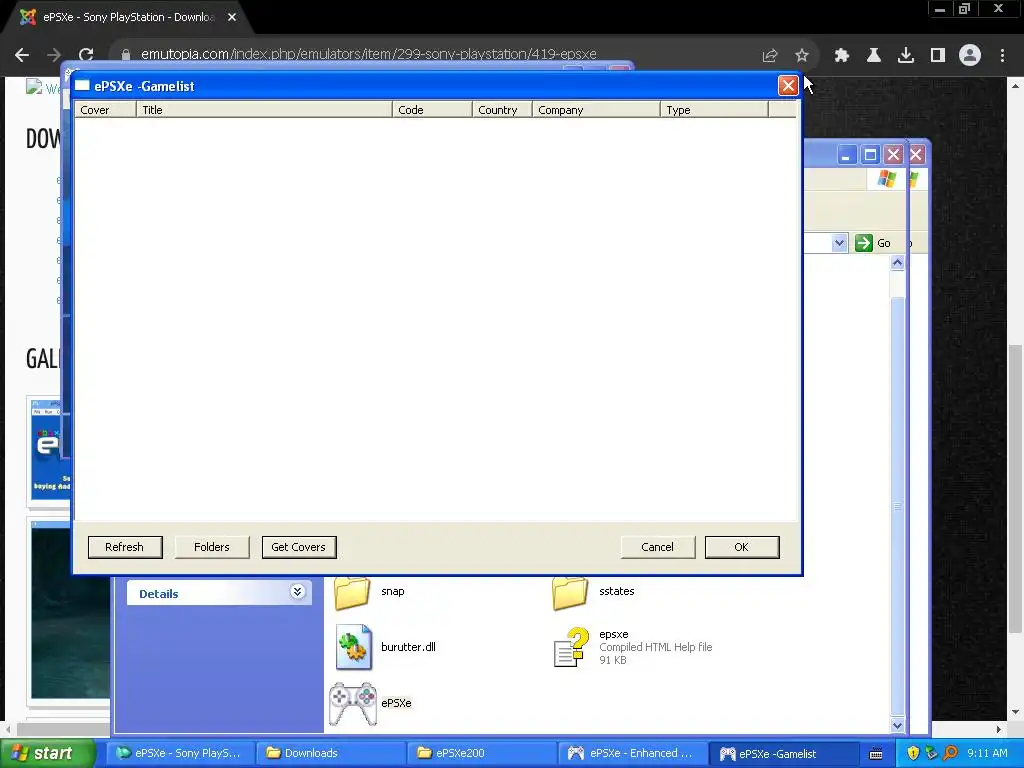1024x768 pixels.
Task: Sort by the Country column header
Action: (502, 110)
